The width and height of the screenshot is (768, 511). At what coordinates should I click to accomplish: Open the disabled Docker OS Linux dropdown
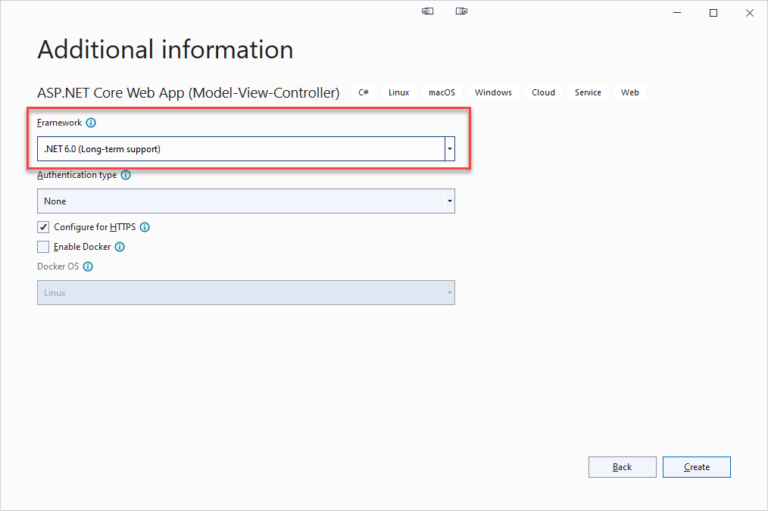[x=246, y=292]
